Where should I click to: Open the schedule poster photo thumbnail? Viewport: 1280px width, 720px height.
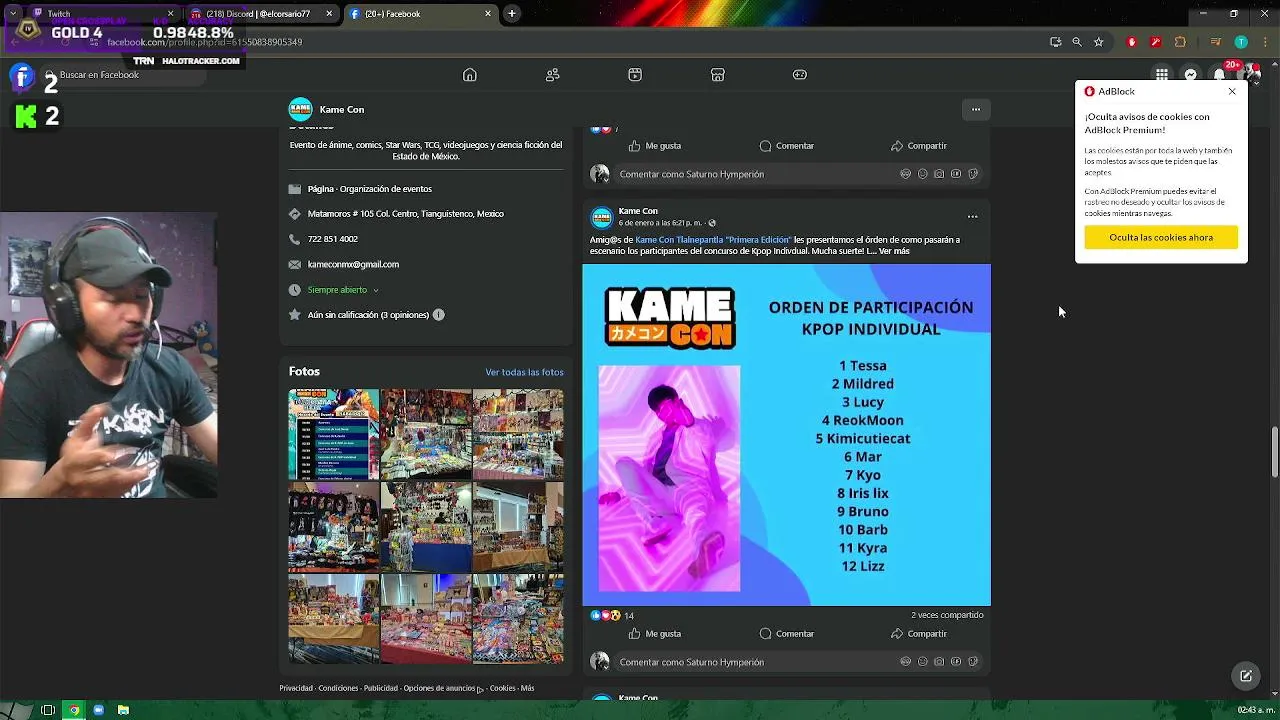(x=334, y=435)
